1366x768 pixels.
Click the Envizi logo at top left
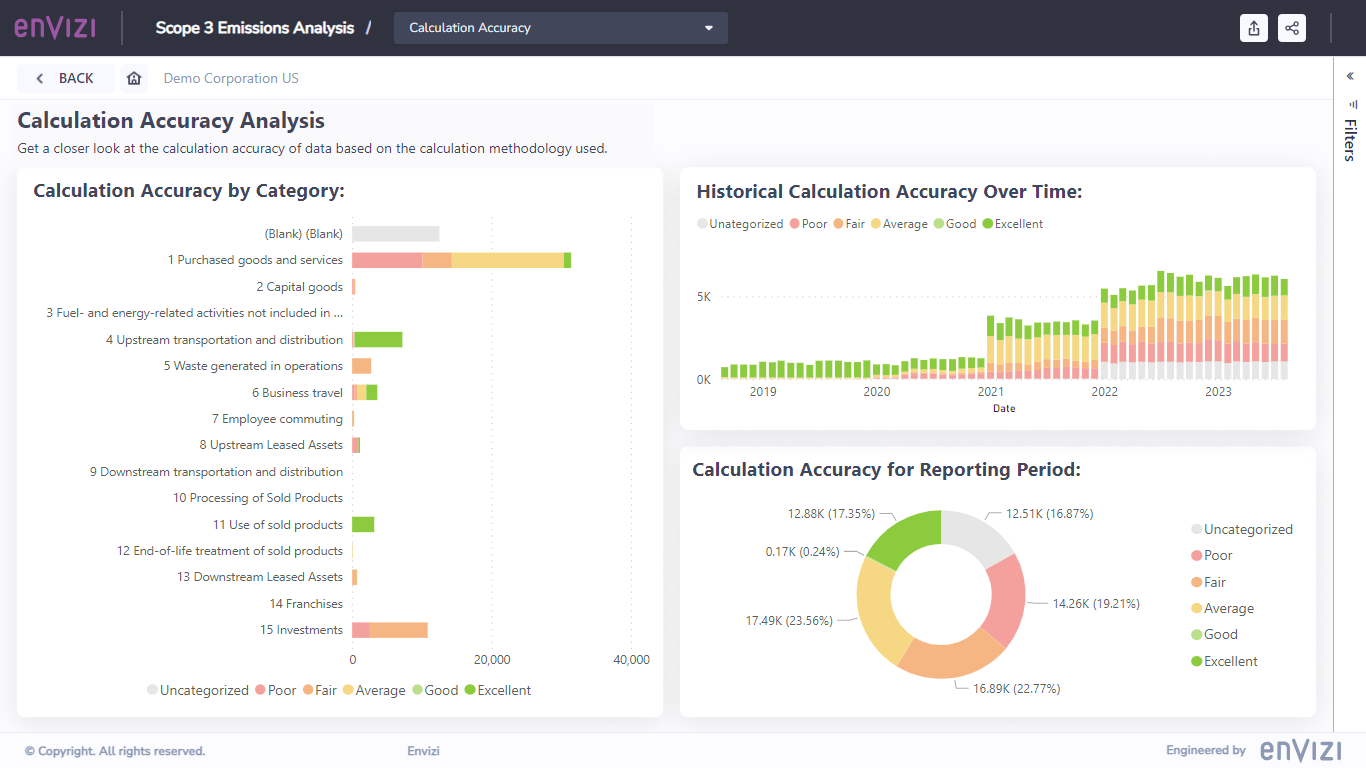coord(55,27)
